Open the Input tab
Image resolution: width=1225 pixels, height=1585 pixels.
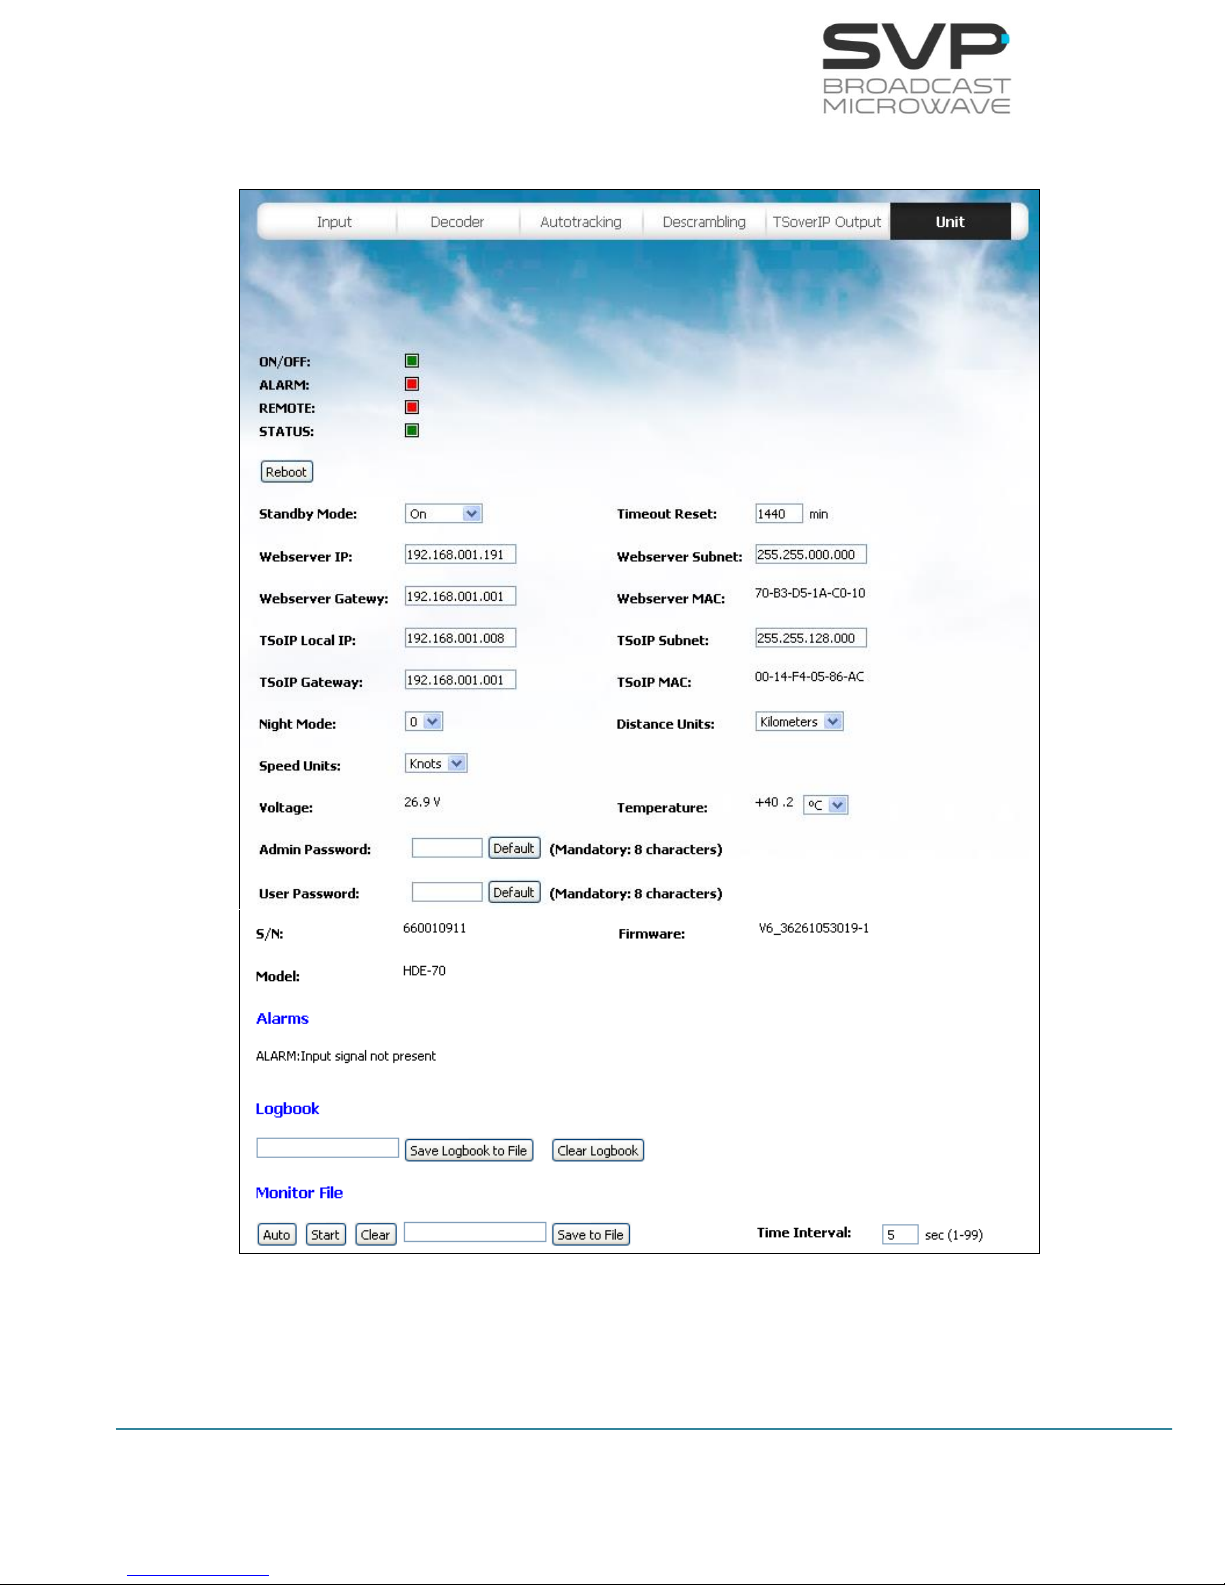click(x=334, y=222)
